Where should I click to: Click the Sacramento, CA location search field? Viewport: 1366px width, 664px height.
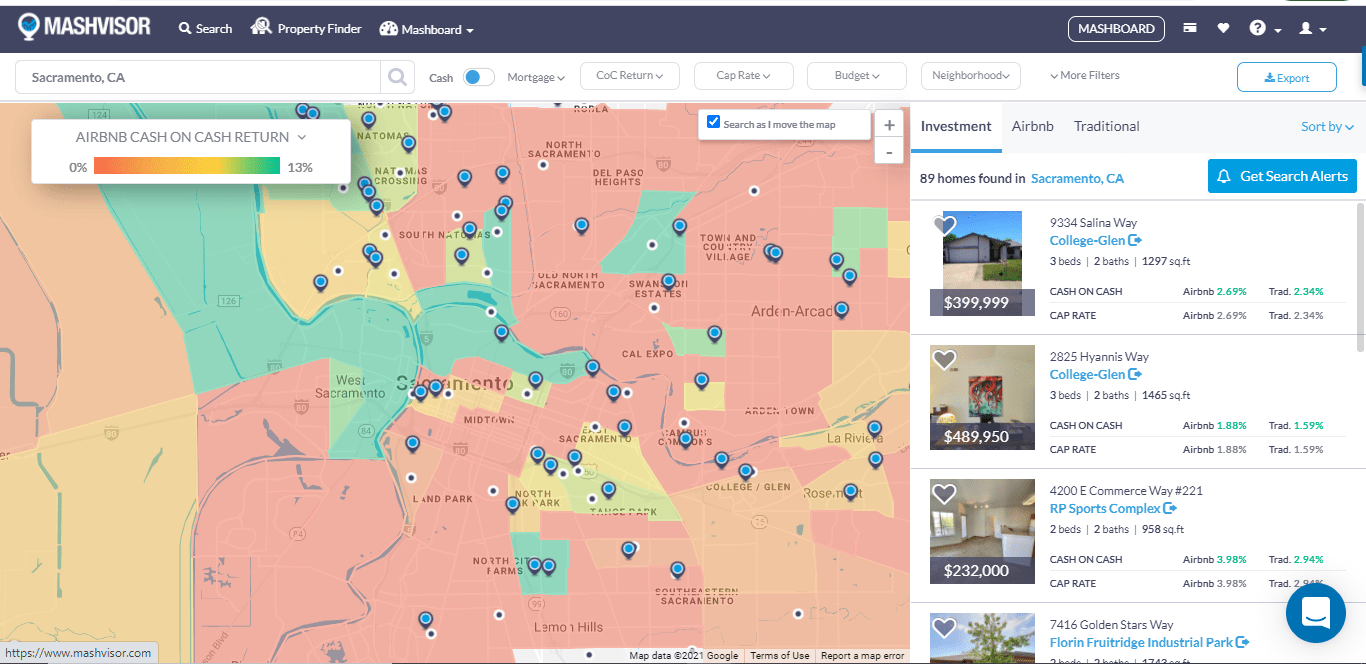pos(200,77)
